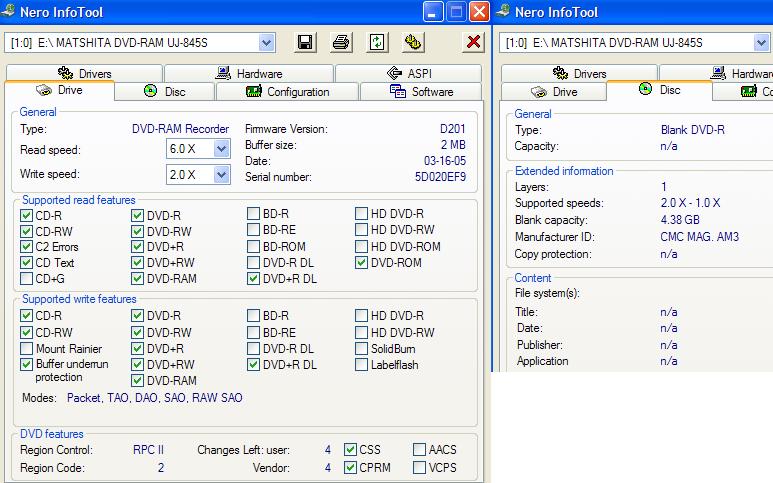
Task: Toggle Buffer underrun protection checkbox
Action: 27,364
